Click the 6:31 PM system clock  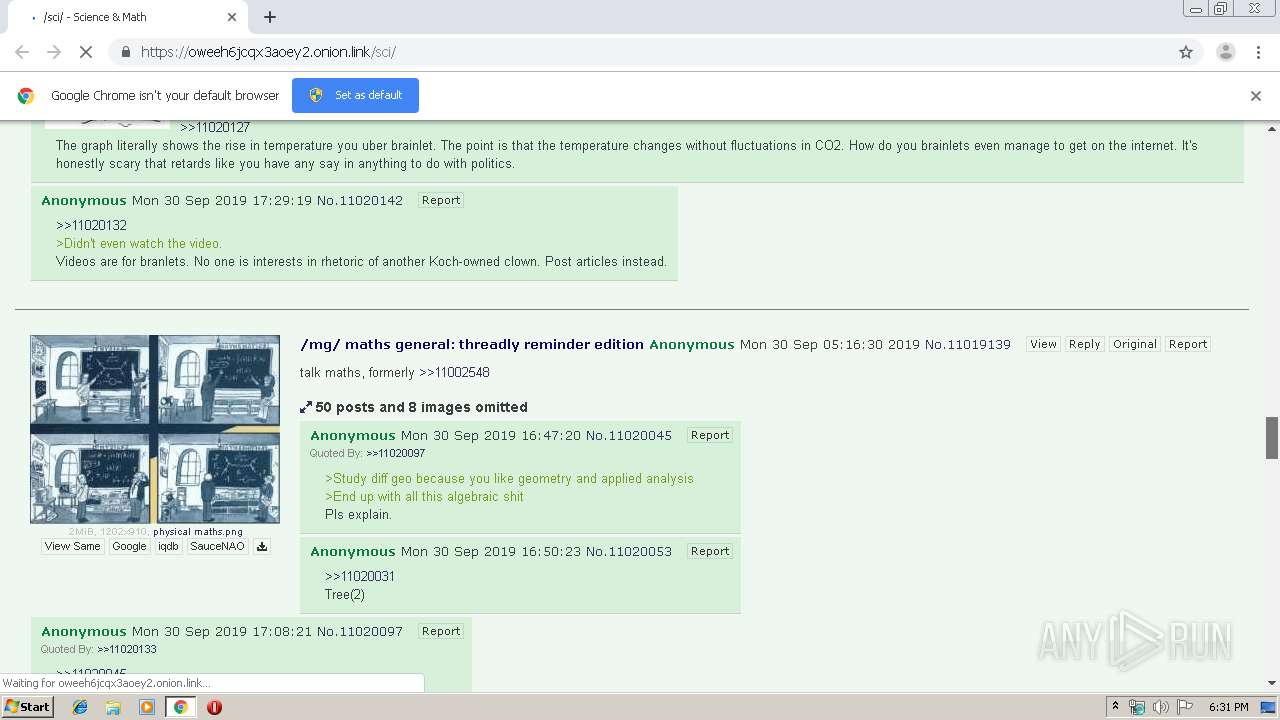click(1229, 707)
